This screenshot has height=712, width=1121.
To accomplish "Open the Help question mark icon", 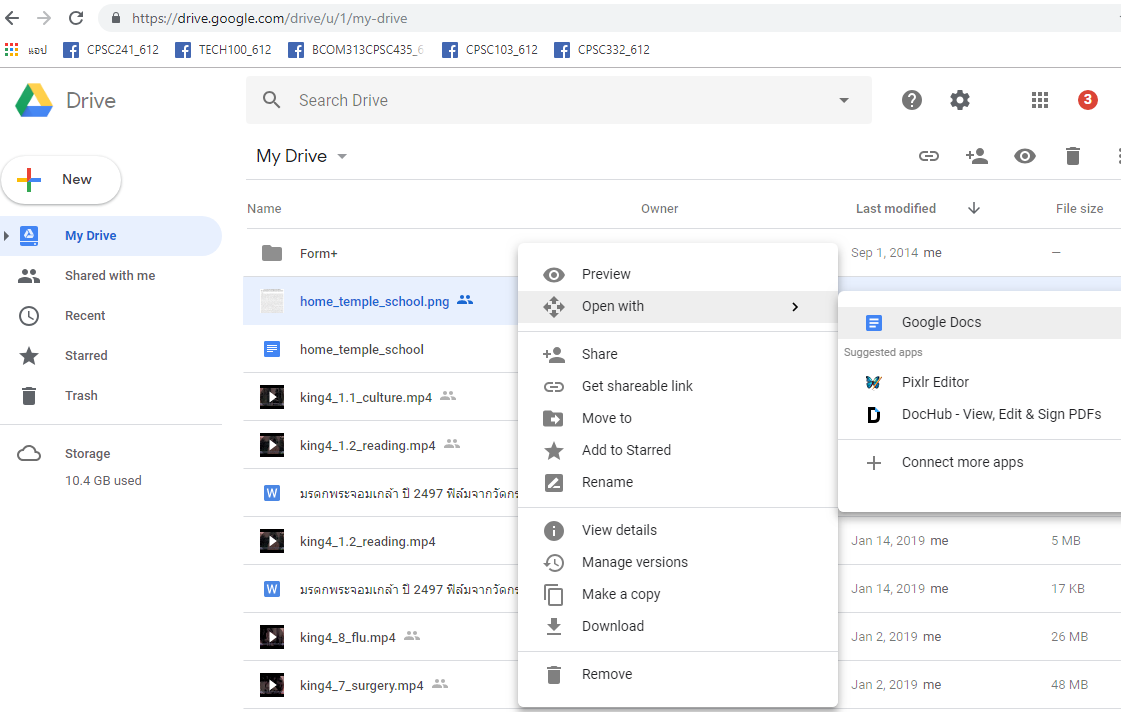I will 911,100.
